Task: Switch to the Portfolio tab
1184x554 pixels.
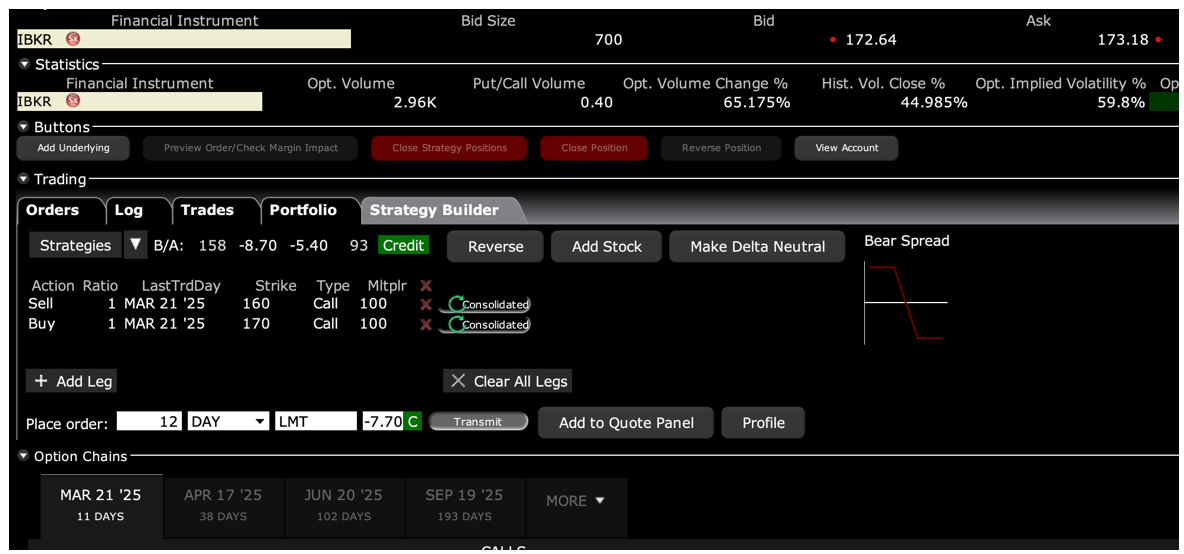Action: point(303,210)
